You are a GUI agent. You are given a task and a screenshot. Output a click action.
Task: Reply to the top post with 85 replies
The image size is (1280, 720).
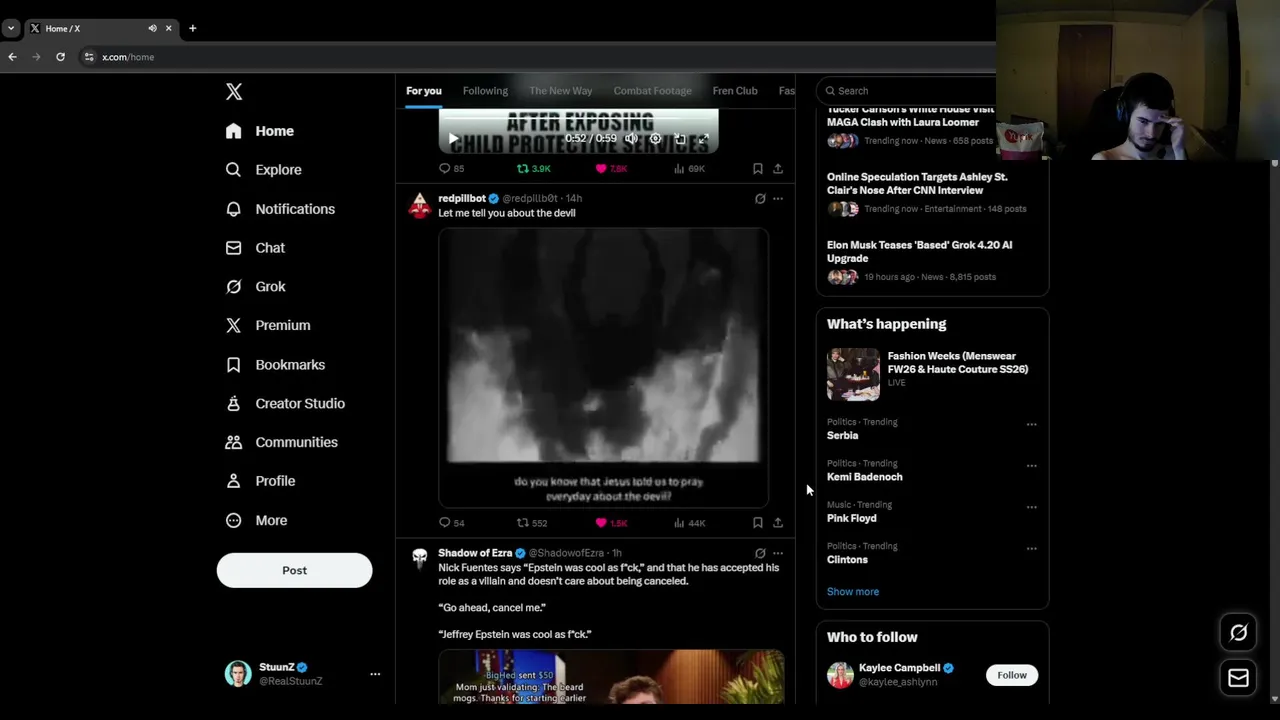point(452,169)
